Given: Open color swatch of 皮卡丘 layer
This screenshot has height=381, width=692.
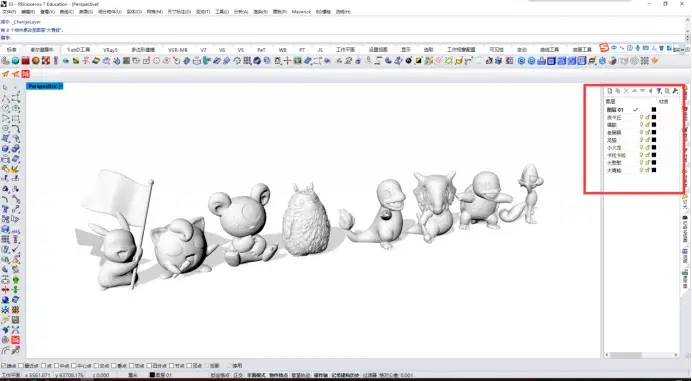Looking at the screenshot, I should [x=654, y=117].
